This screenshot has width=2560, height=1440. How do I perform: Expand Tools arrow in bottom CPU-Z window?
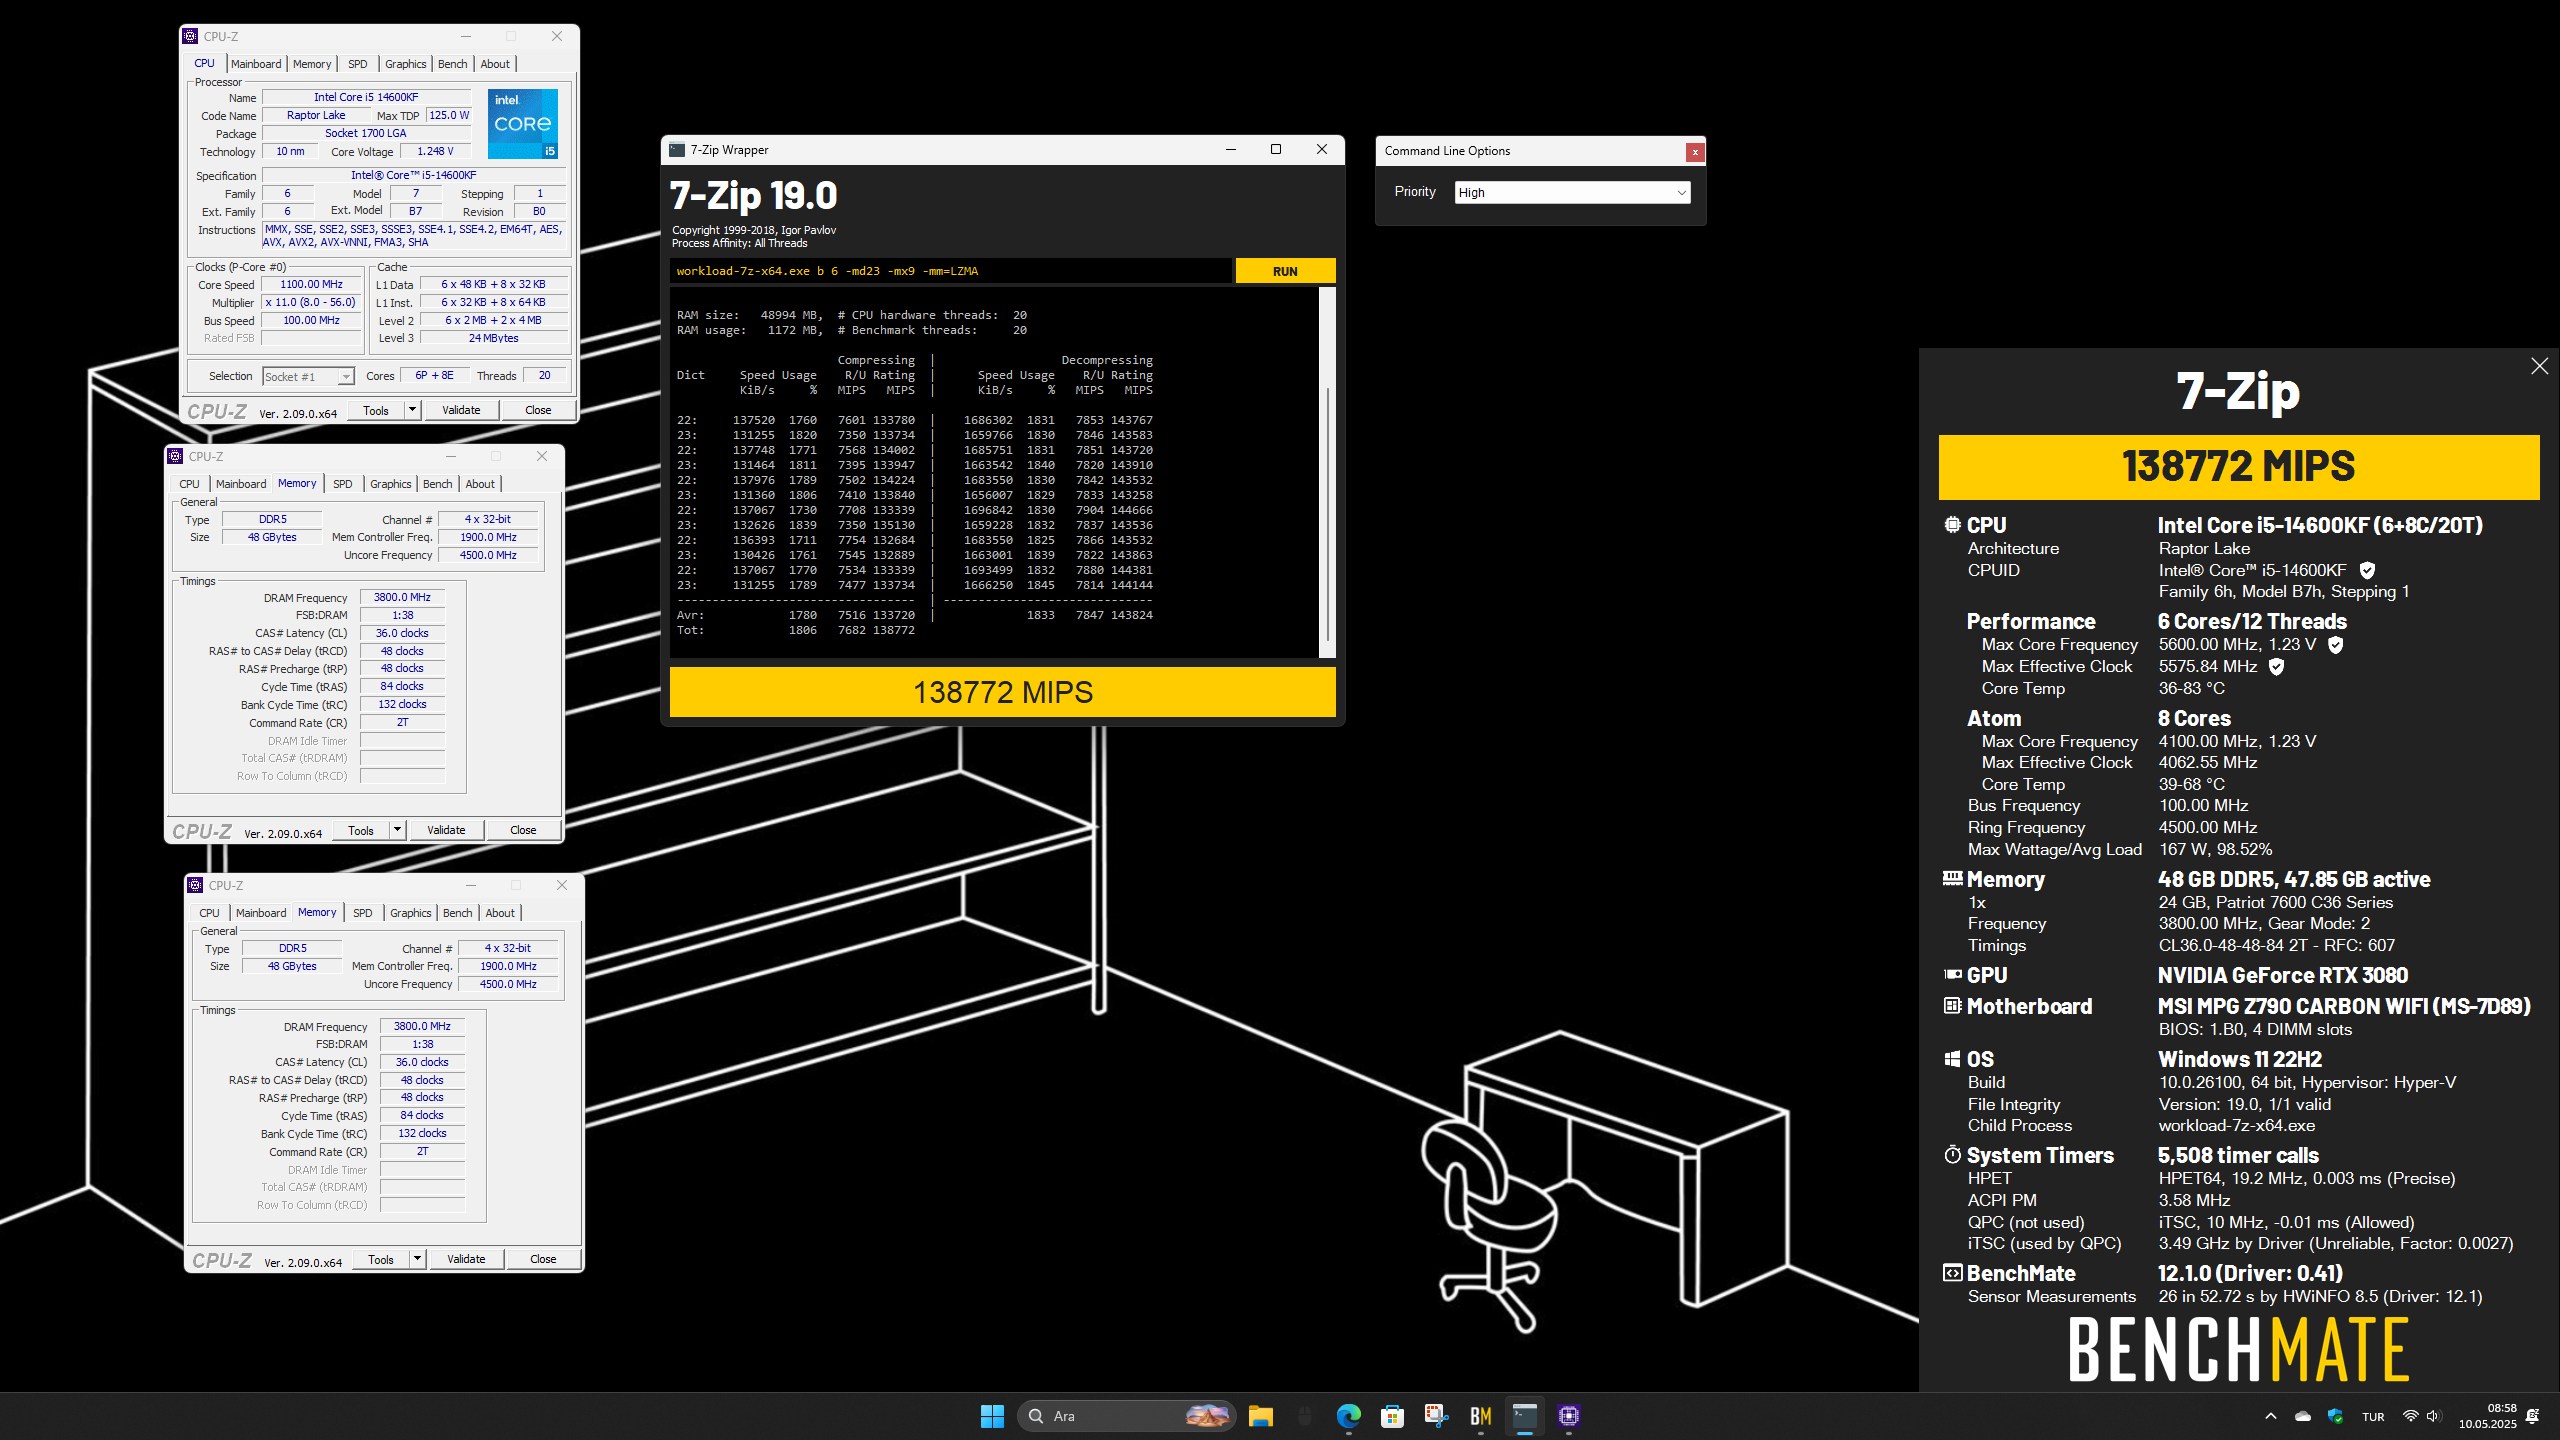(x=417, y=1259)
